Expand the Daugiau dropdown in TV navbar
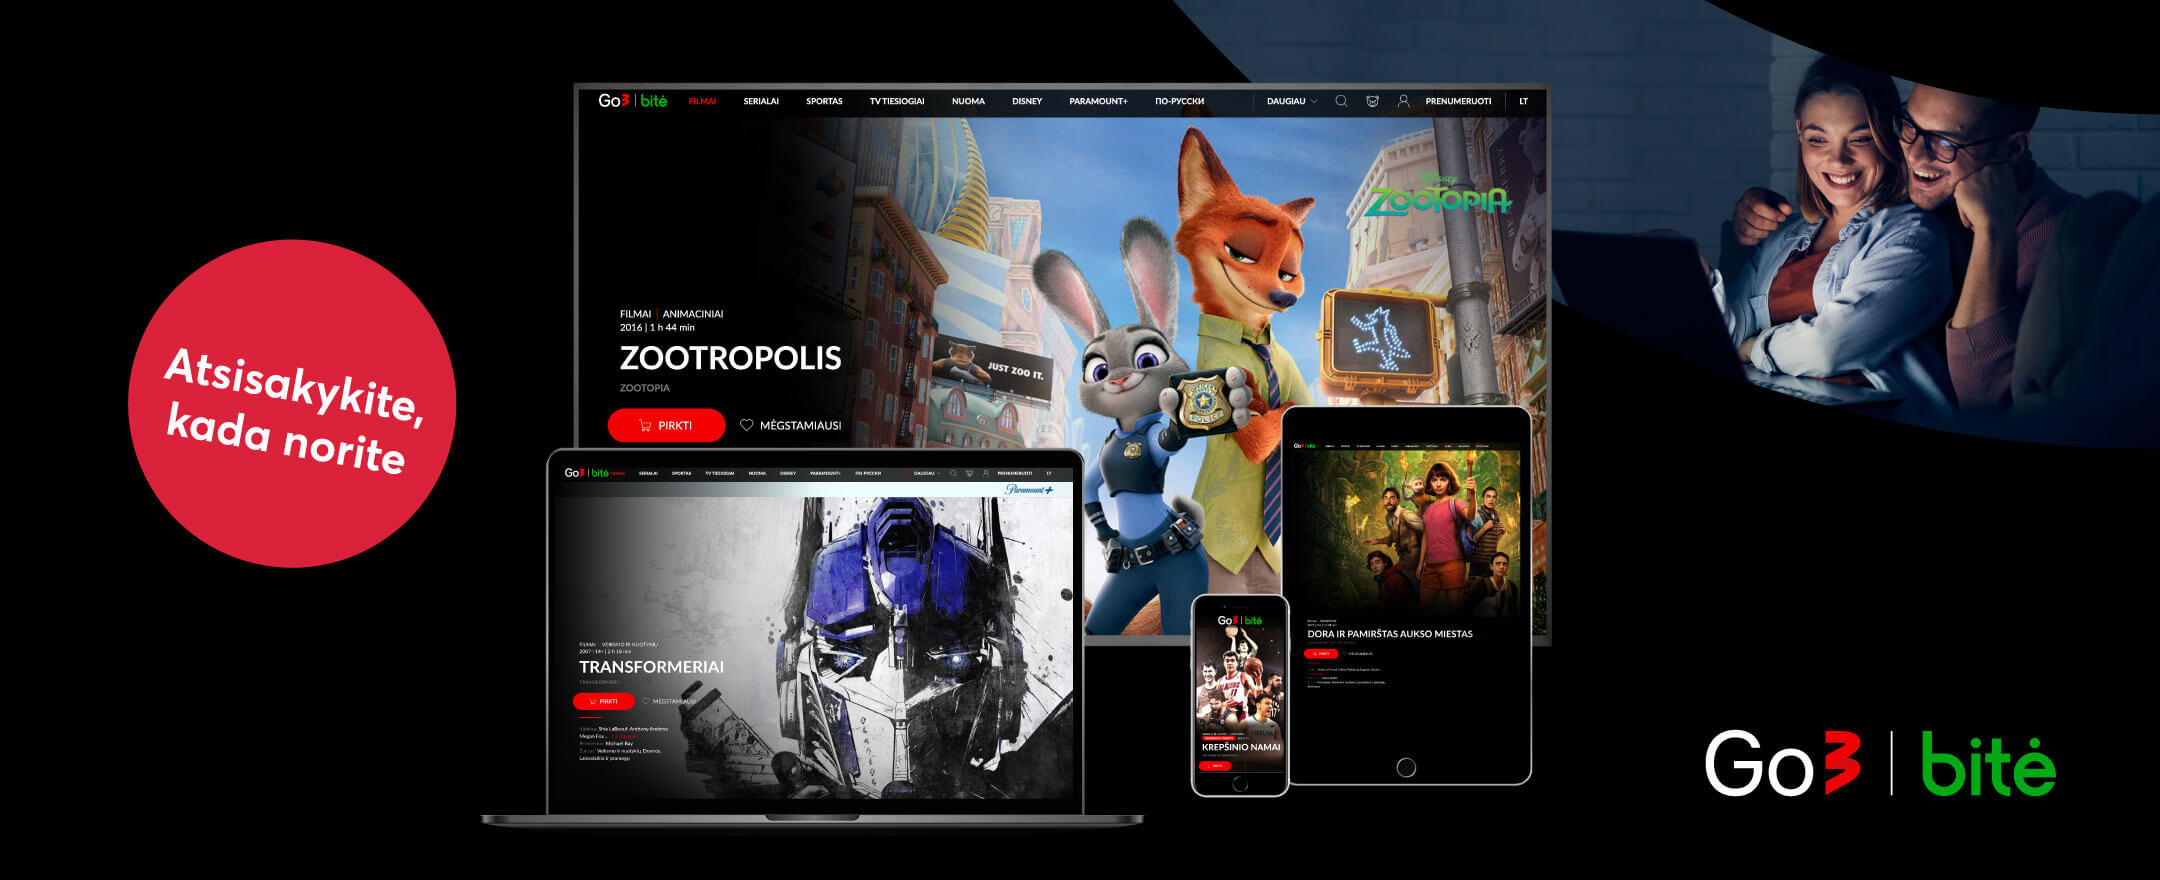2160x880 pixels. [x=1291, y=101]
